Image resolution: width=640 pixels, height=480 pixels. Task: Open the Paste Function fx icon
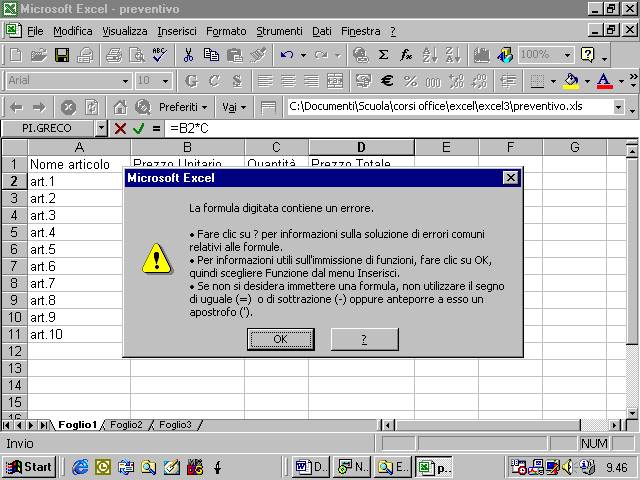tap(406, 55)
